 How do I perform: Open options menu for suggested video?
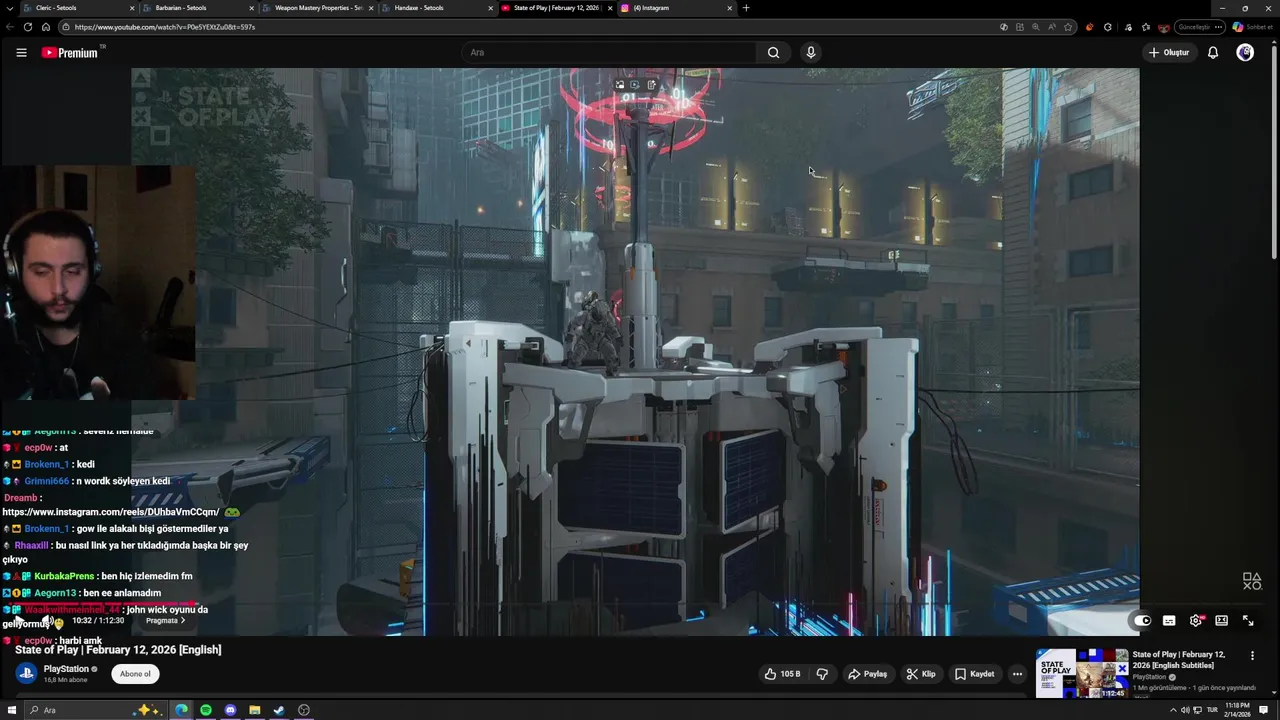(x=1252, y=656)
